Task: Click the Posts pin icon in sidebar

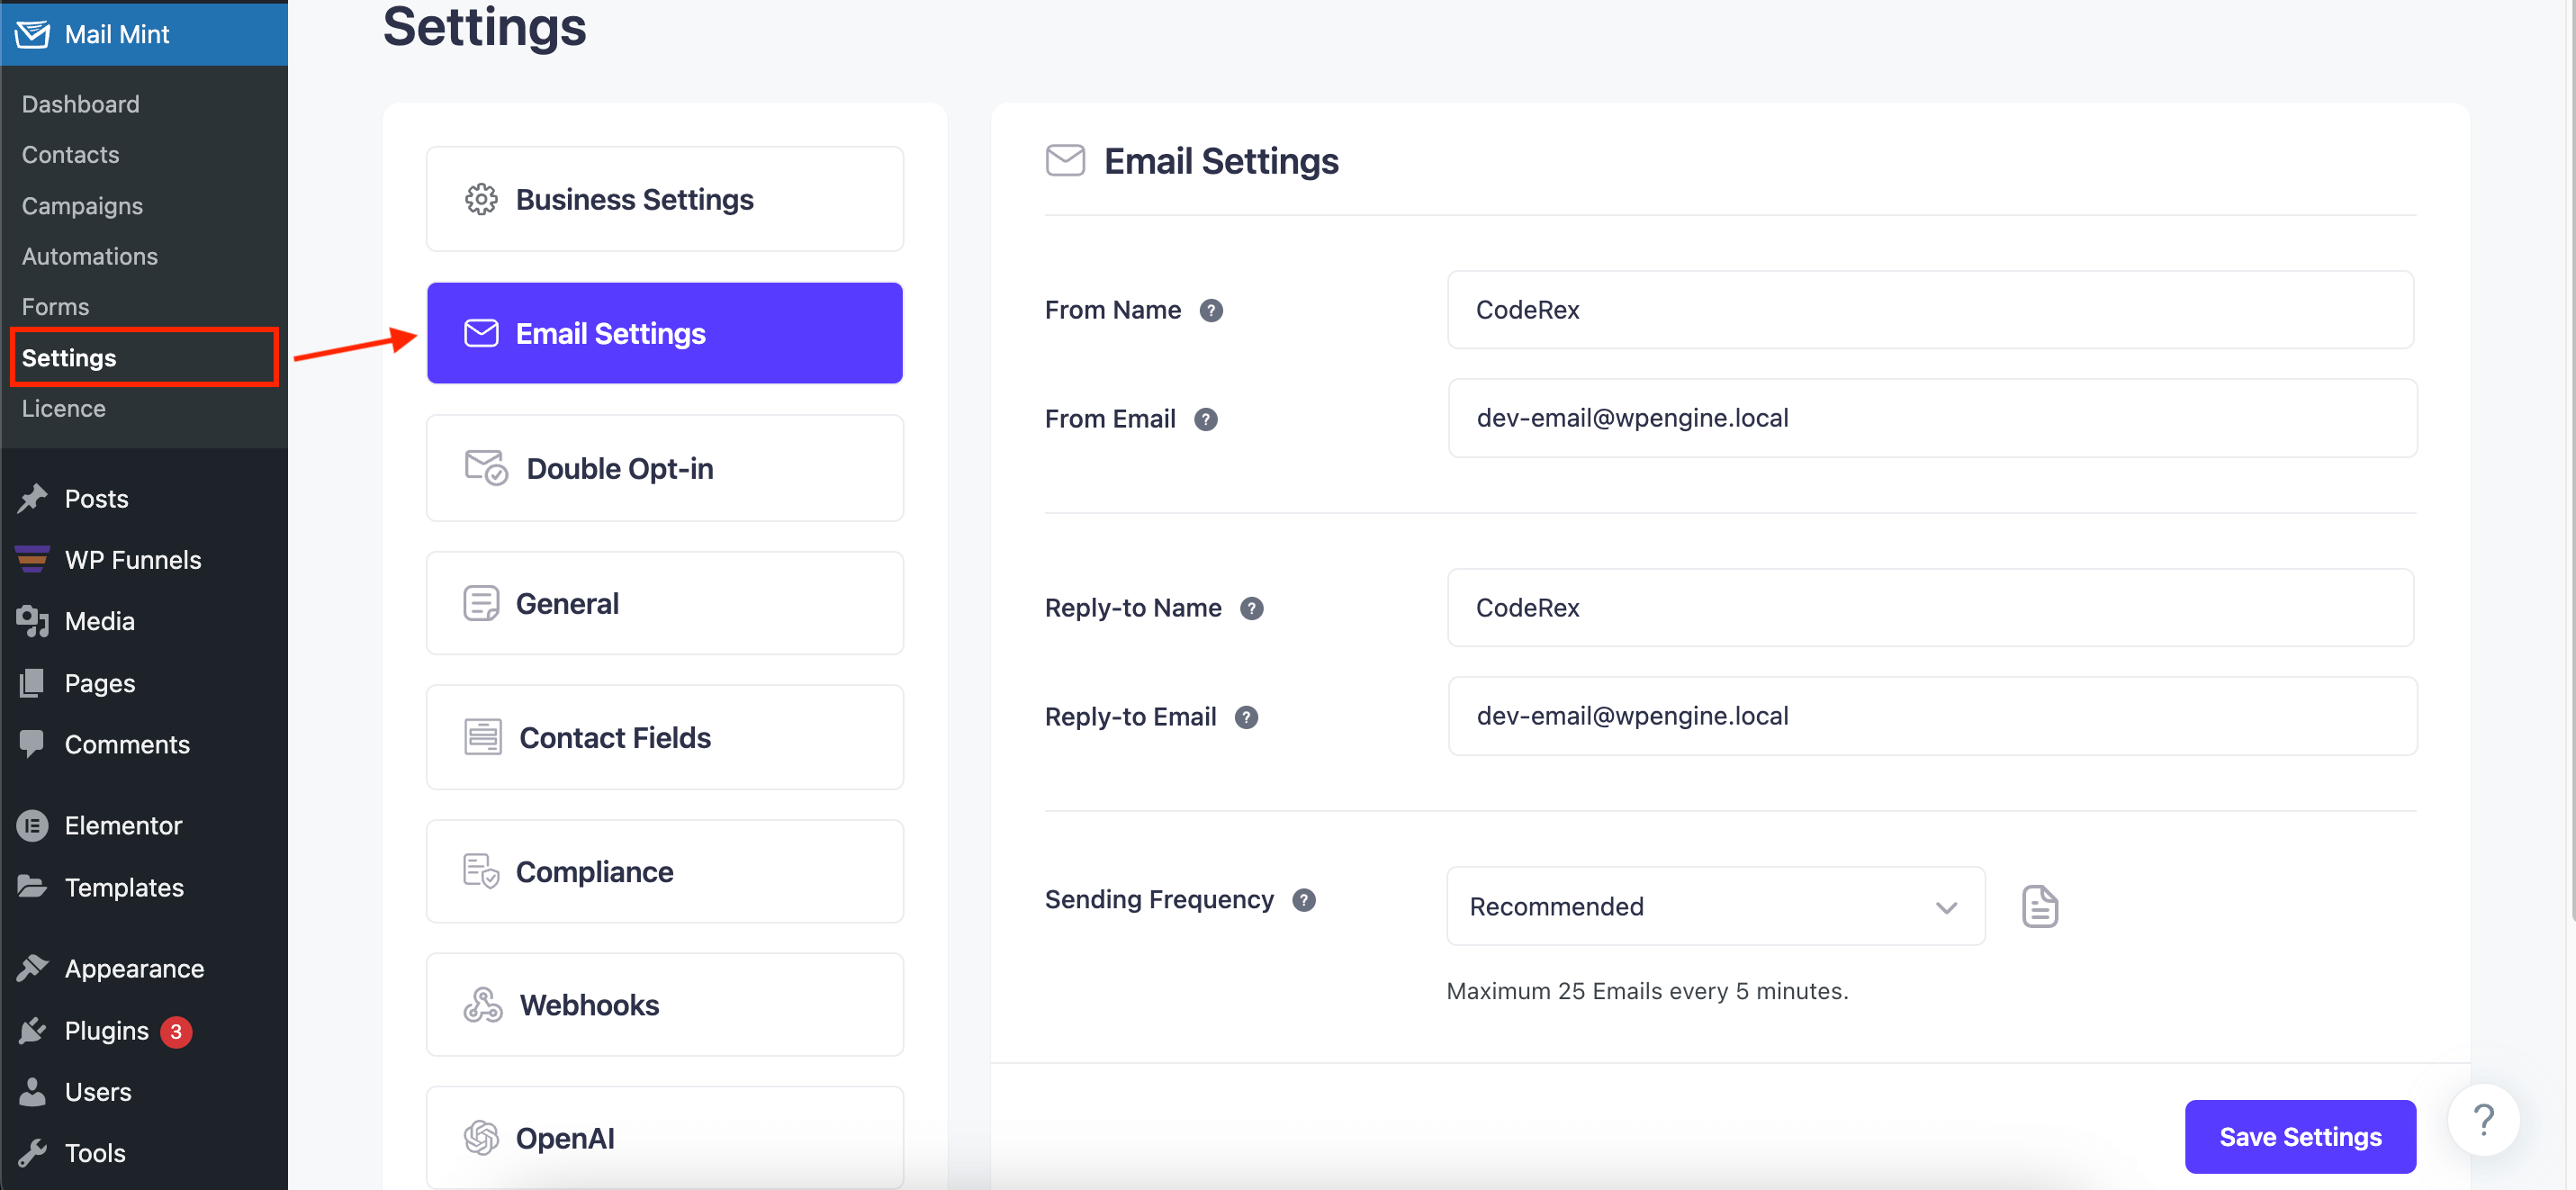Action: tap(32, 498)
